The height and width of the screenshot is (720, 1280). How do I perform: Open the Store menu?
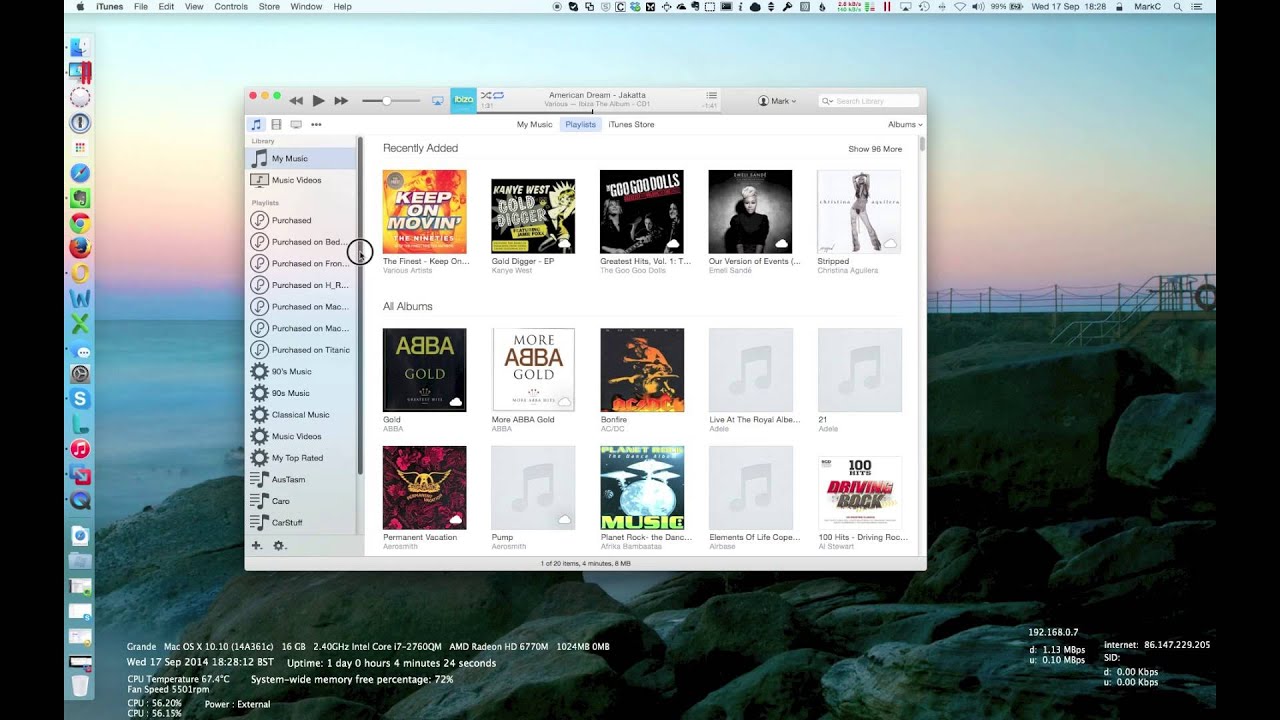[269, 6]
